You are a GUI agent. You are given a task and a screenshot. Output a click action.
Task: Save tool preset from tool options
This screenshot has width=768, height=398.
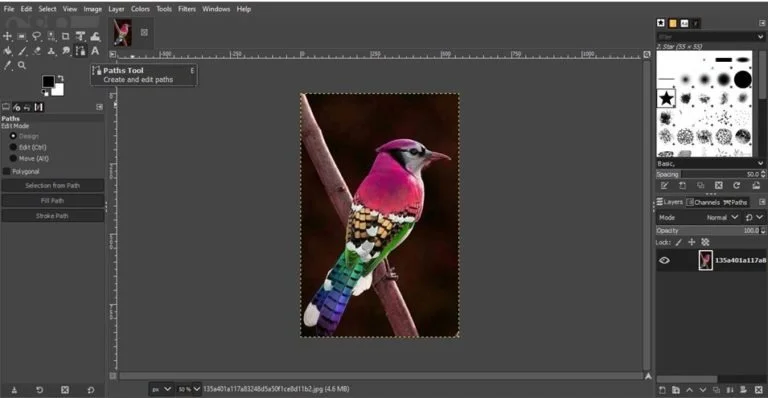(x=14, y=390)
